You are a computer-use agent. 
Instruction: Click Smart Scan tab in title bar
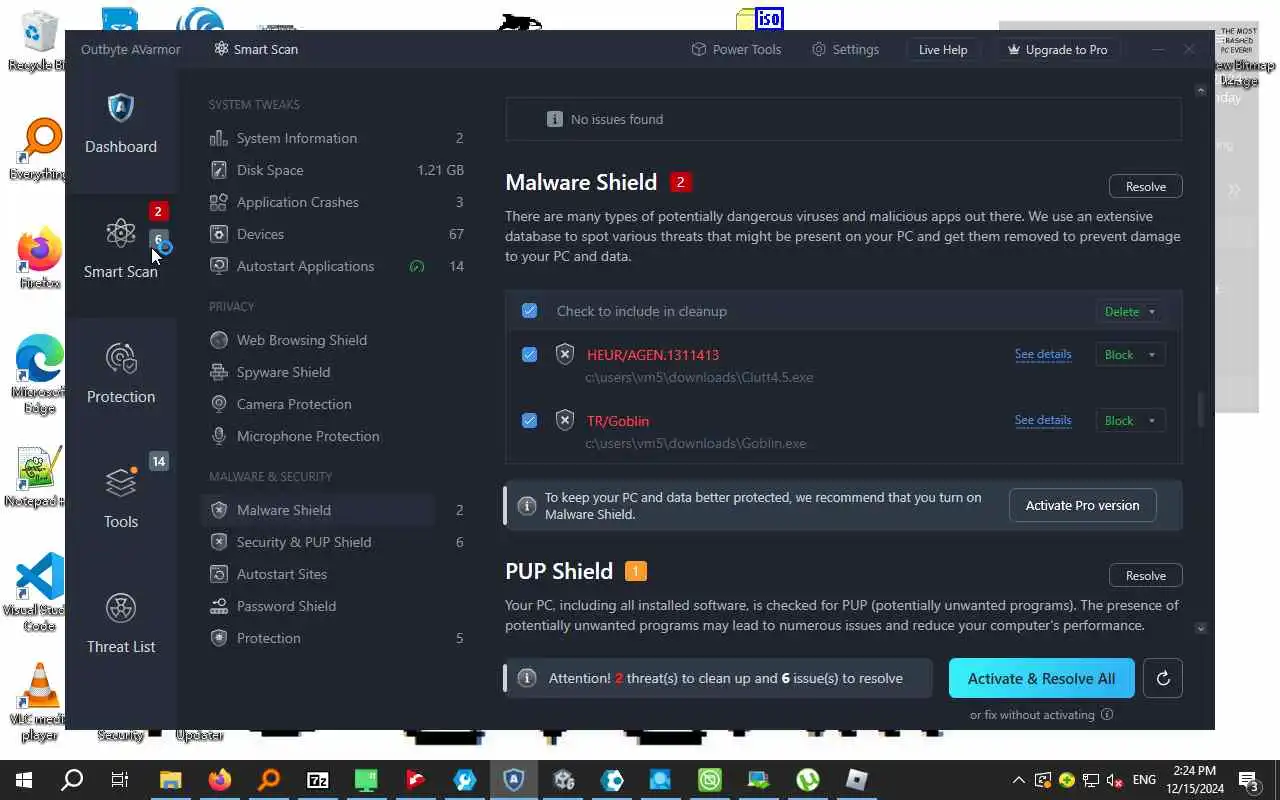pos(256,49)
